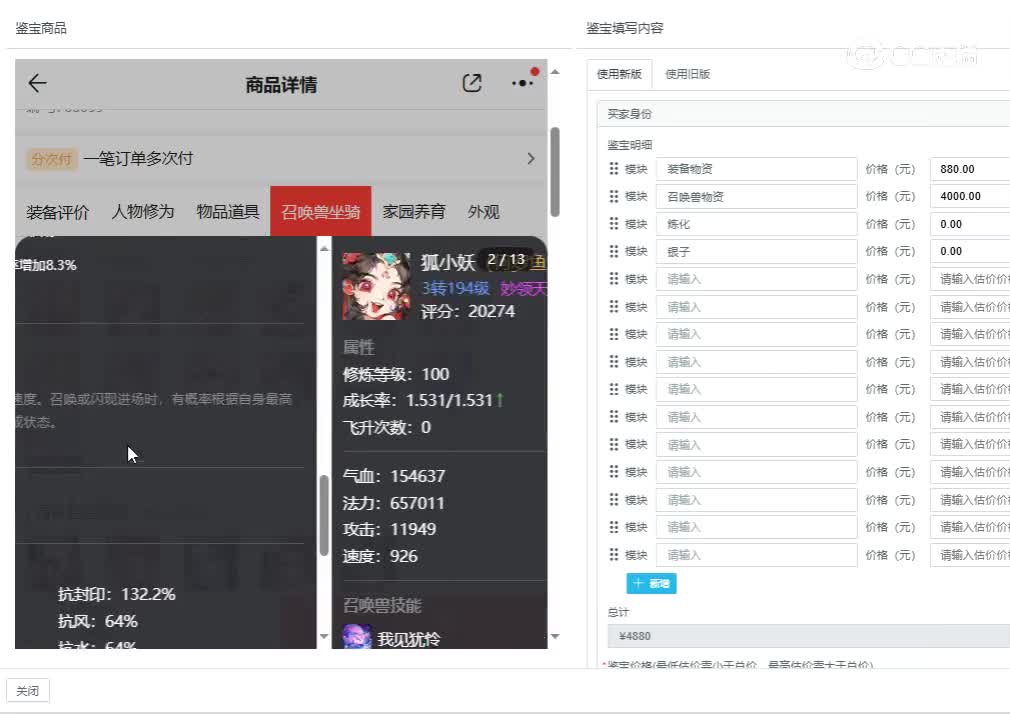This screenshot has width=1010, height=714.
Task: Edit the 召唤兽物资 module field
Action: pos(757,197)
